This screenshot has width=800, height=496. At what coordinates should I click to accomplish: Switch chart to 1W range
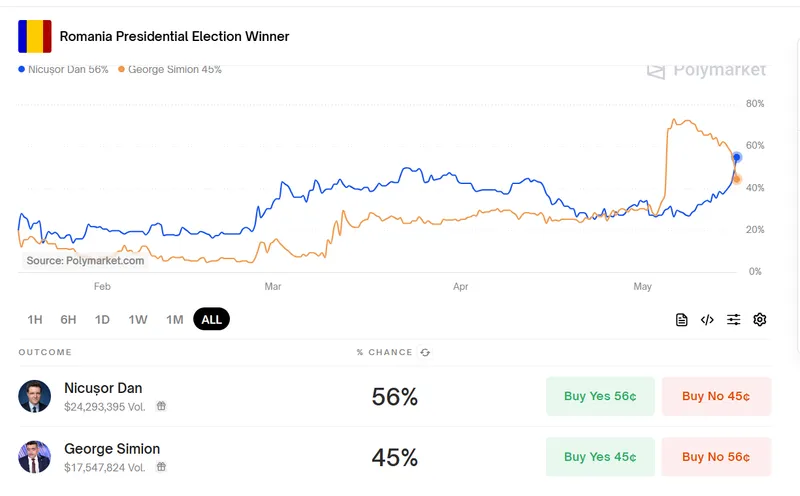coord(138,320)
